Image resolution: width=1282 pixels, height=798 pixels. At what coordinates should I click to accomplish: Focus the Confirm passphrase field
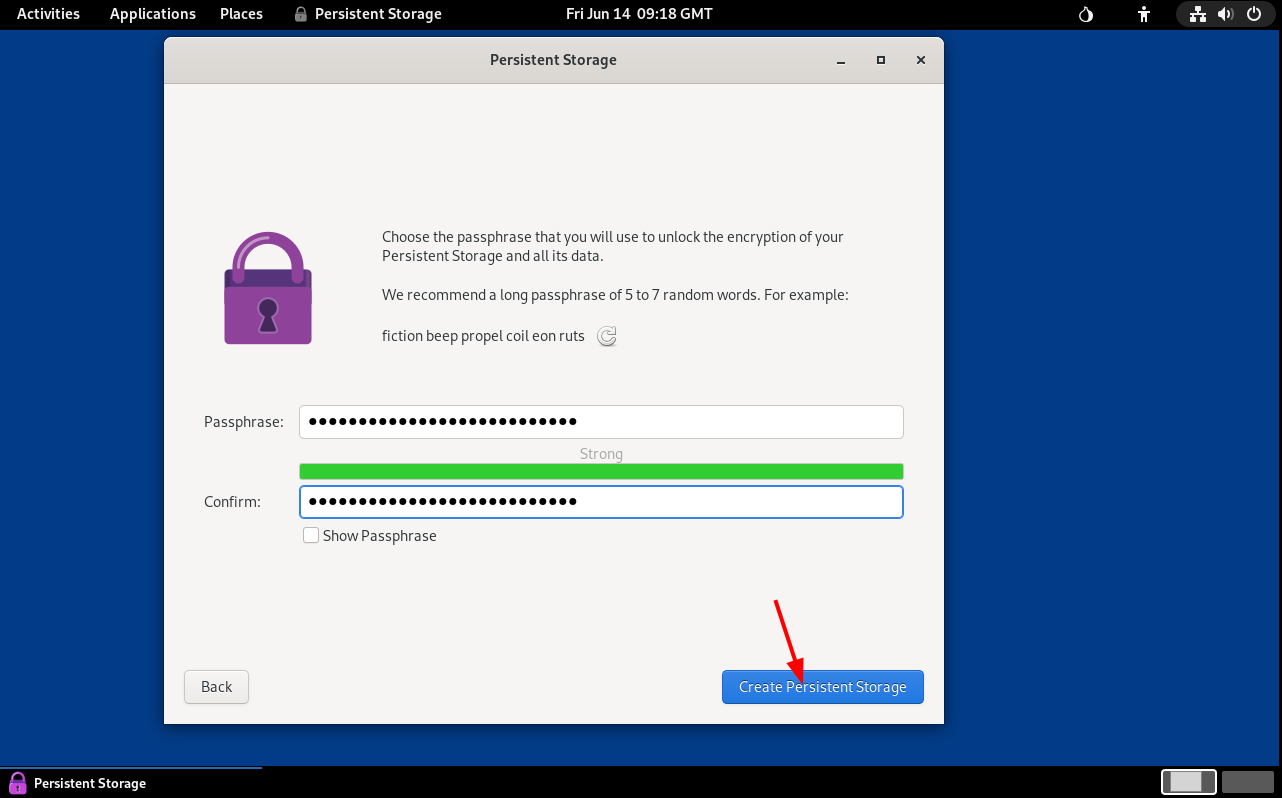(x=601, y=502)
